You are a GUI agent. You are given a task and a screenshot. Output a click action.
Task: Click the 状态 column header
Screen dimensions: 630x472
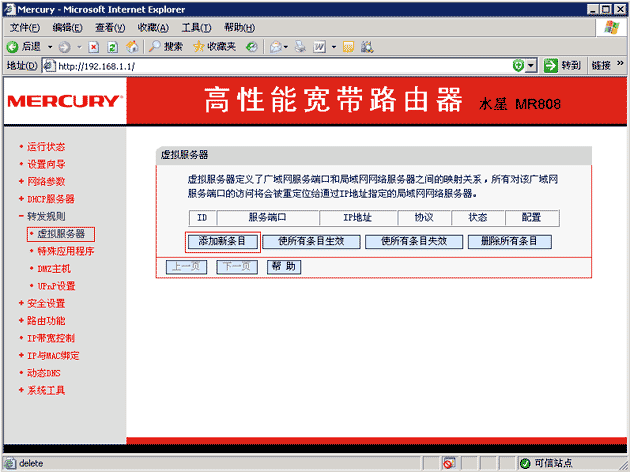[478, 218]
